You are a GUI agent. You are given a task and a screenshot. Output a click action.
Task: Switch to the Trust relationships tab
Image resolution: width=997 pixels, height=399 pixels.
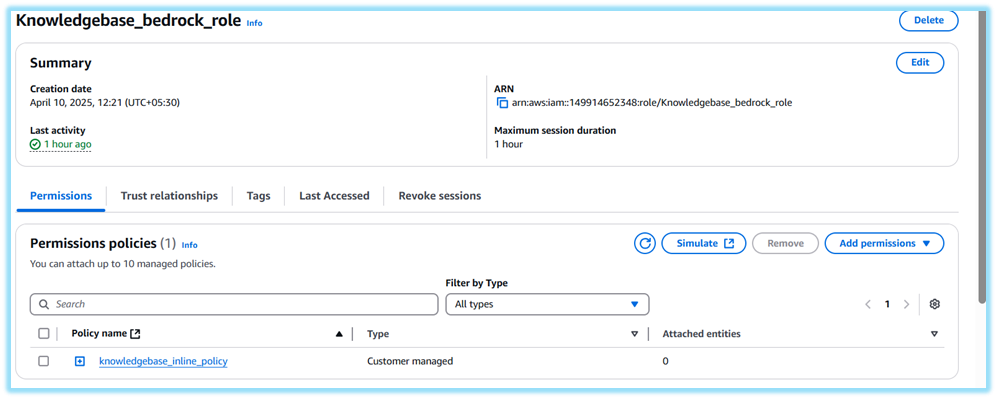click(169, 196)
